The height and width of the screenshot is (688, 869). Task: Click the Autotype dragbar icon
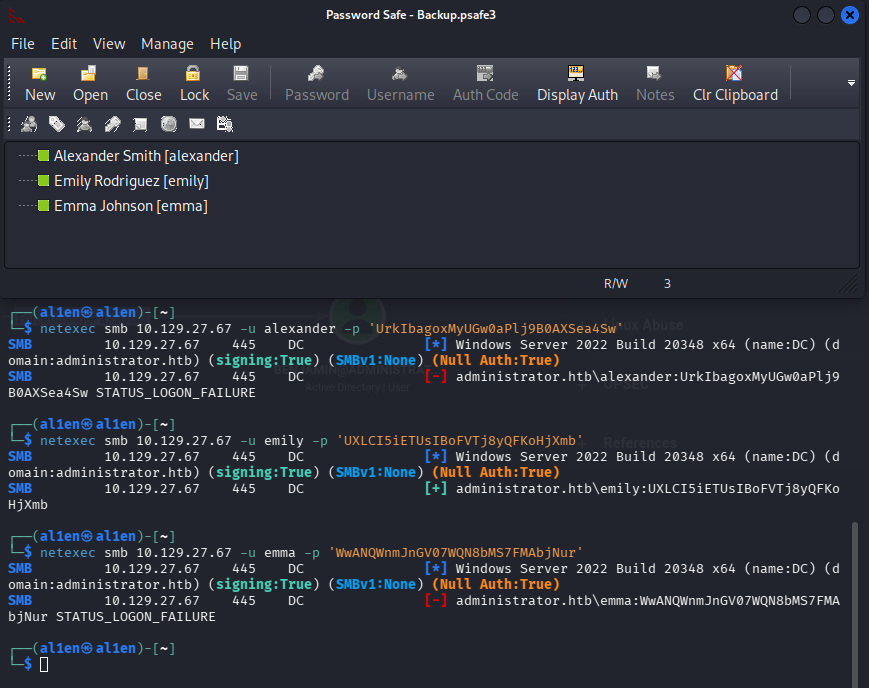pos(224,124)
